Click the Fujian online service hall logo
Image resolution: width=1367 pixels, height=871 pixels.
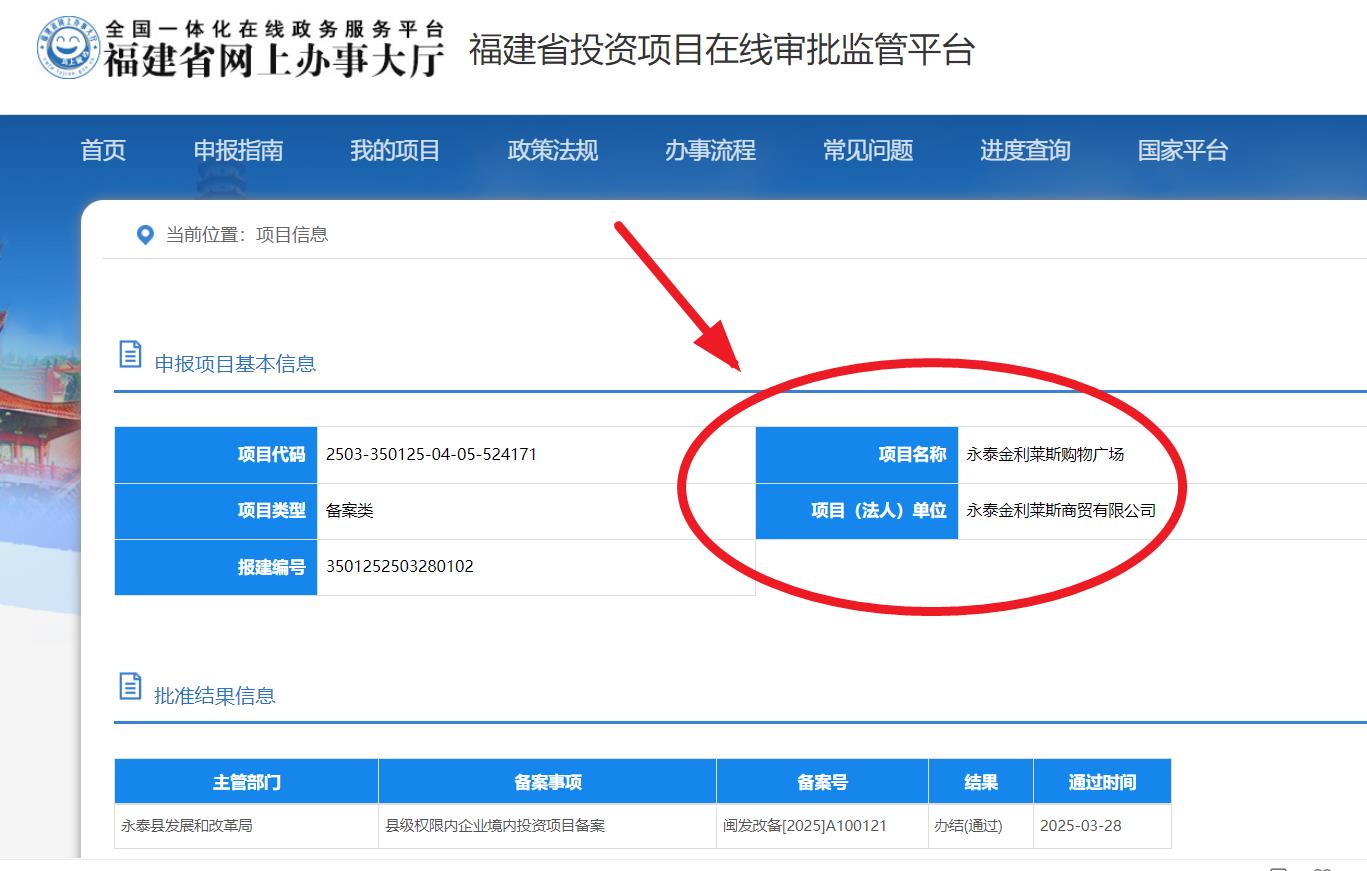(x=241, y=48)
